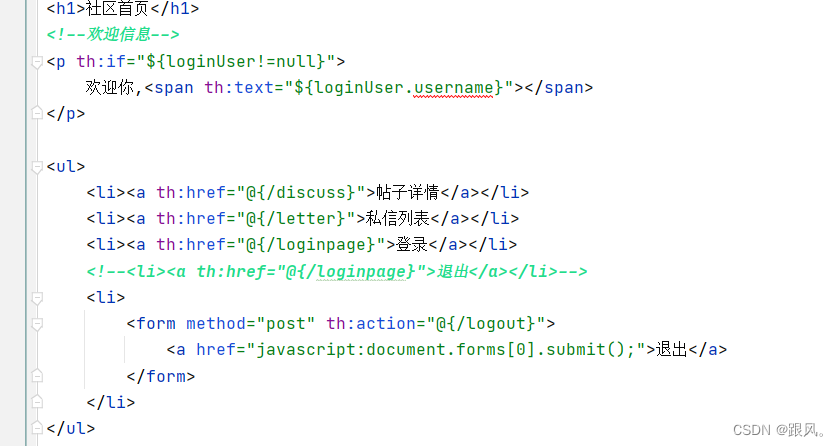Click the 帖子详情 link text in code
The image size is (838, 446).
pos(408,192)
